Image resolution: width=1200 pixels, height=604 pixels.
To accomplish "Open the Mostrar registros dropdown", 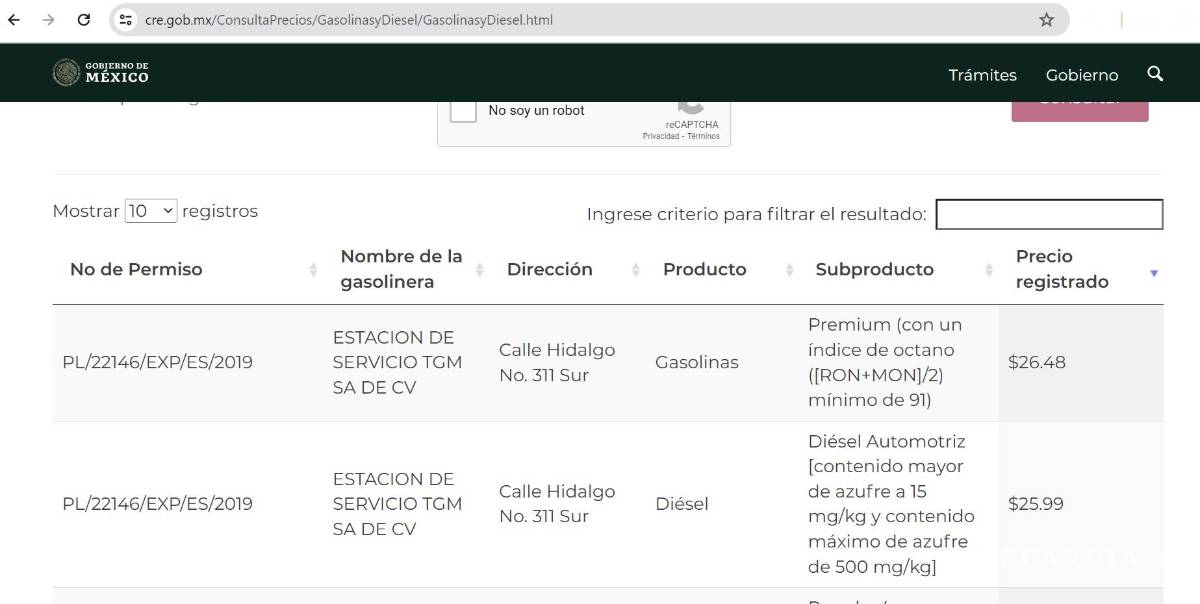I will (152, 210).
